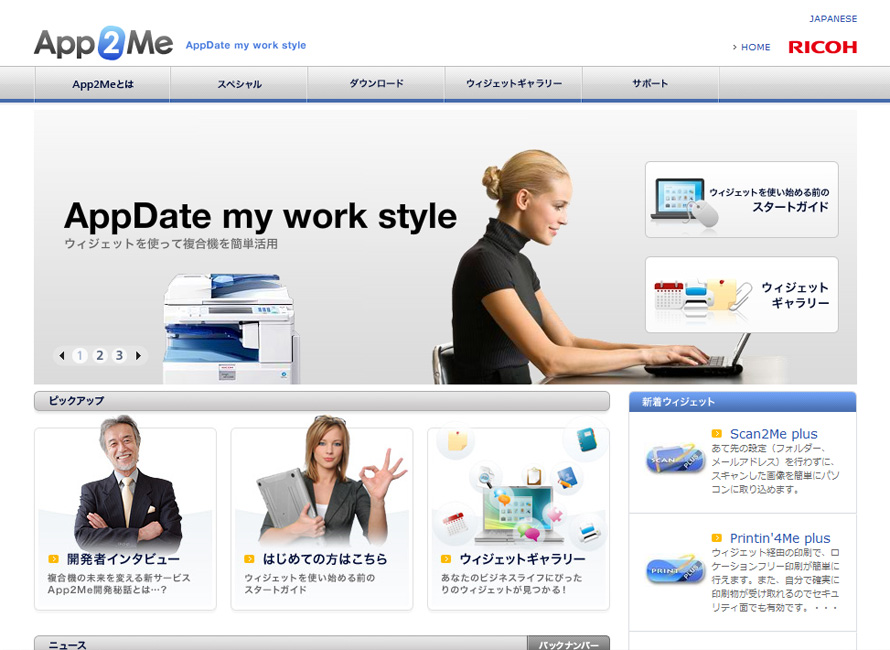This screenshot has width=890, height=650.
Task: Click the orange arrow beside Printin'4Me plus
Action: click(x=717, y=538)
